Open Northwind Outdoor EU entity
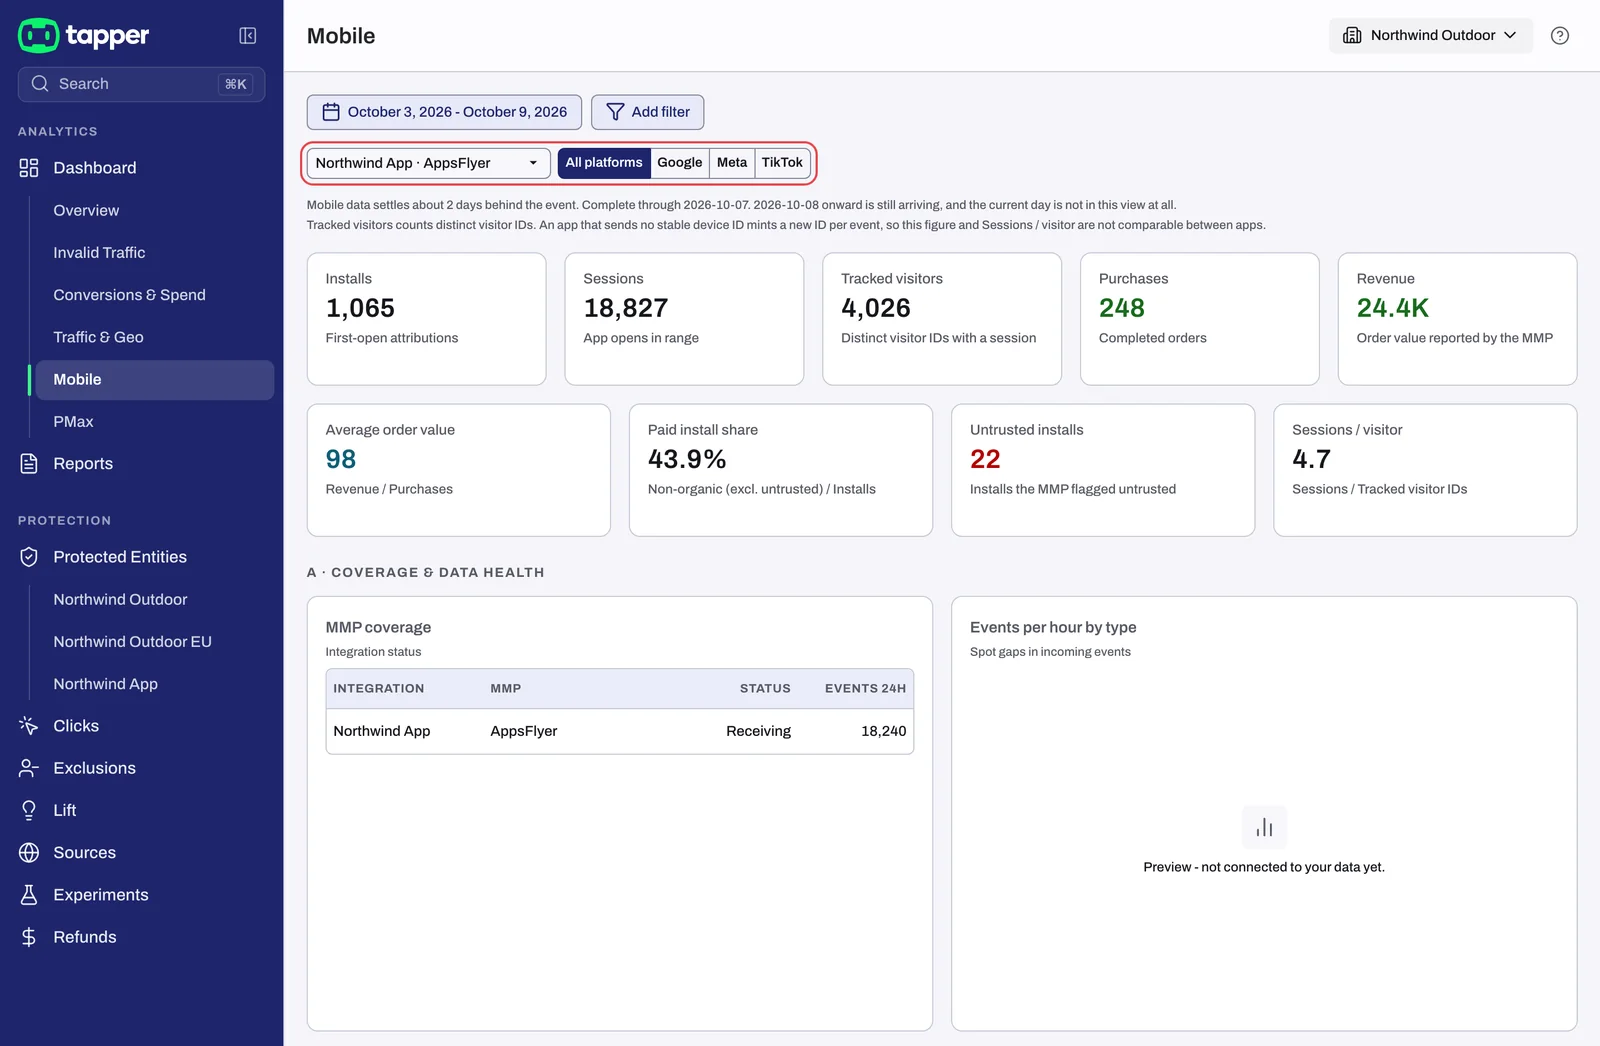 click(x=132, y=642)
